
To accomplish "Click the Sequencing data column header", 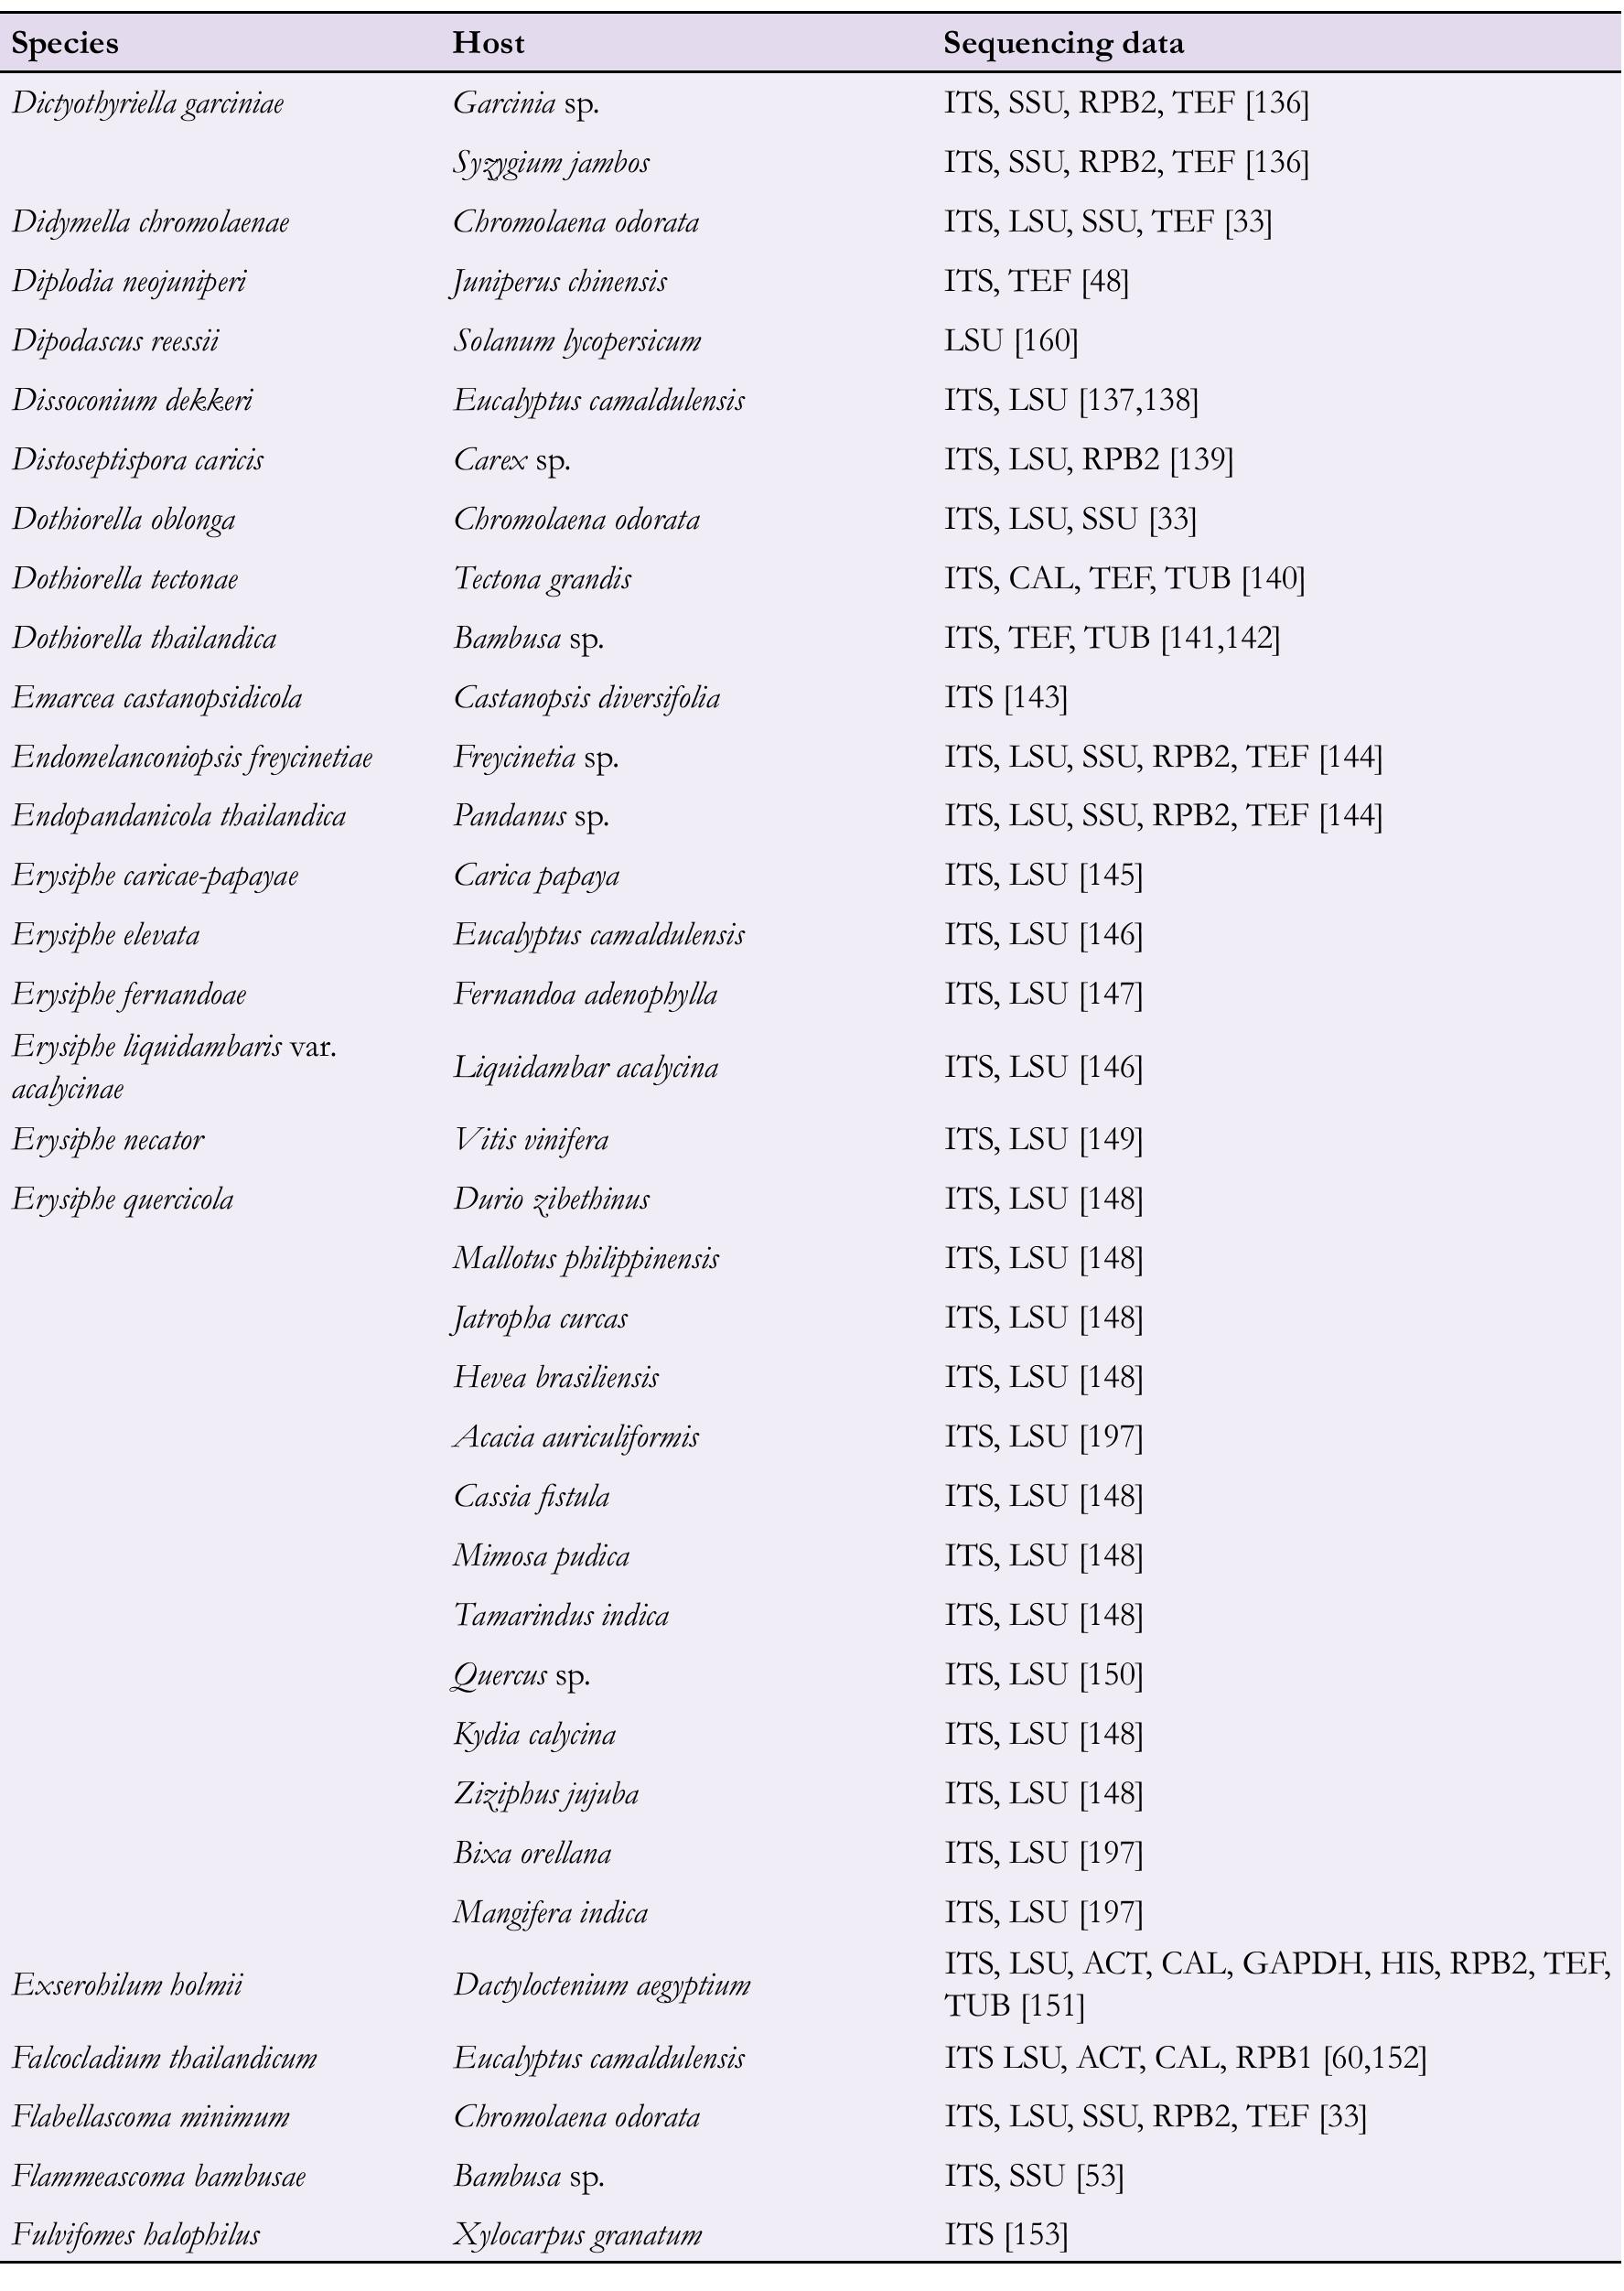I will (1063, 43).
